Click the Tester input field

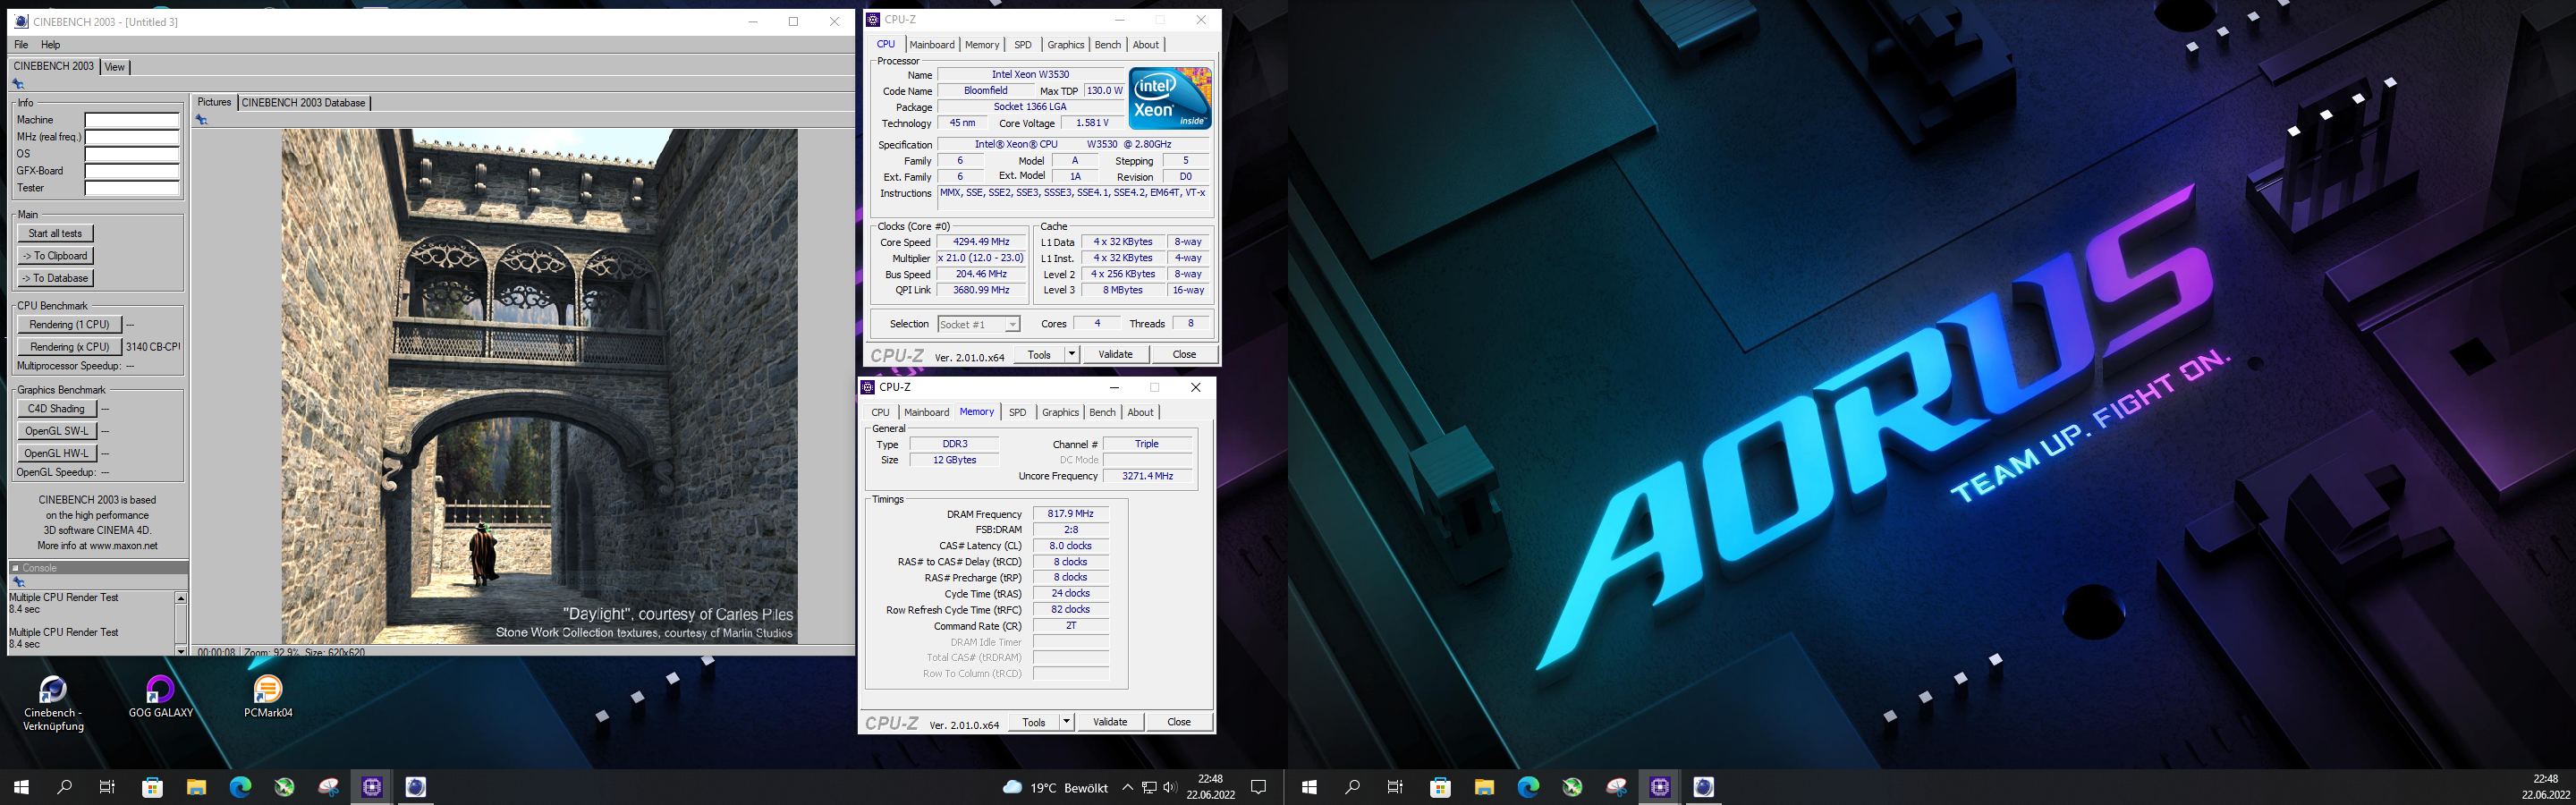tap(132, 188)
